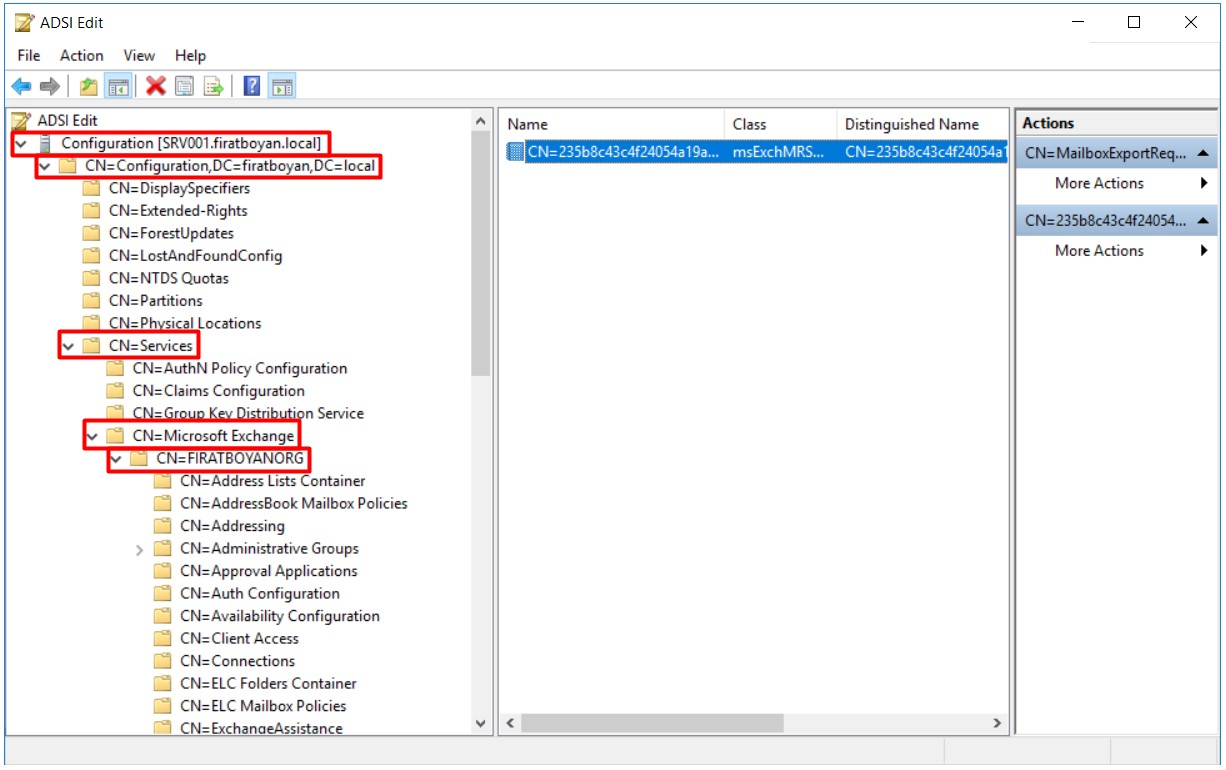1226x770 pixels.
Task: Collapse the CN=MailboxExportReq... actions section
Action: coord(1202,153)
